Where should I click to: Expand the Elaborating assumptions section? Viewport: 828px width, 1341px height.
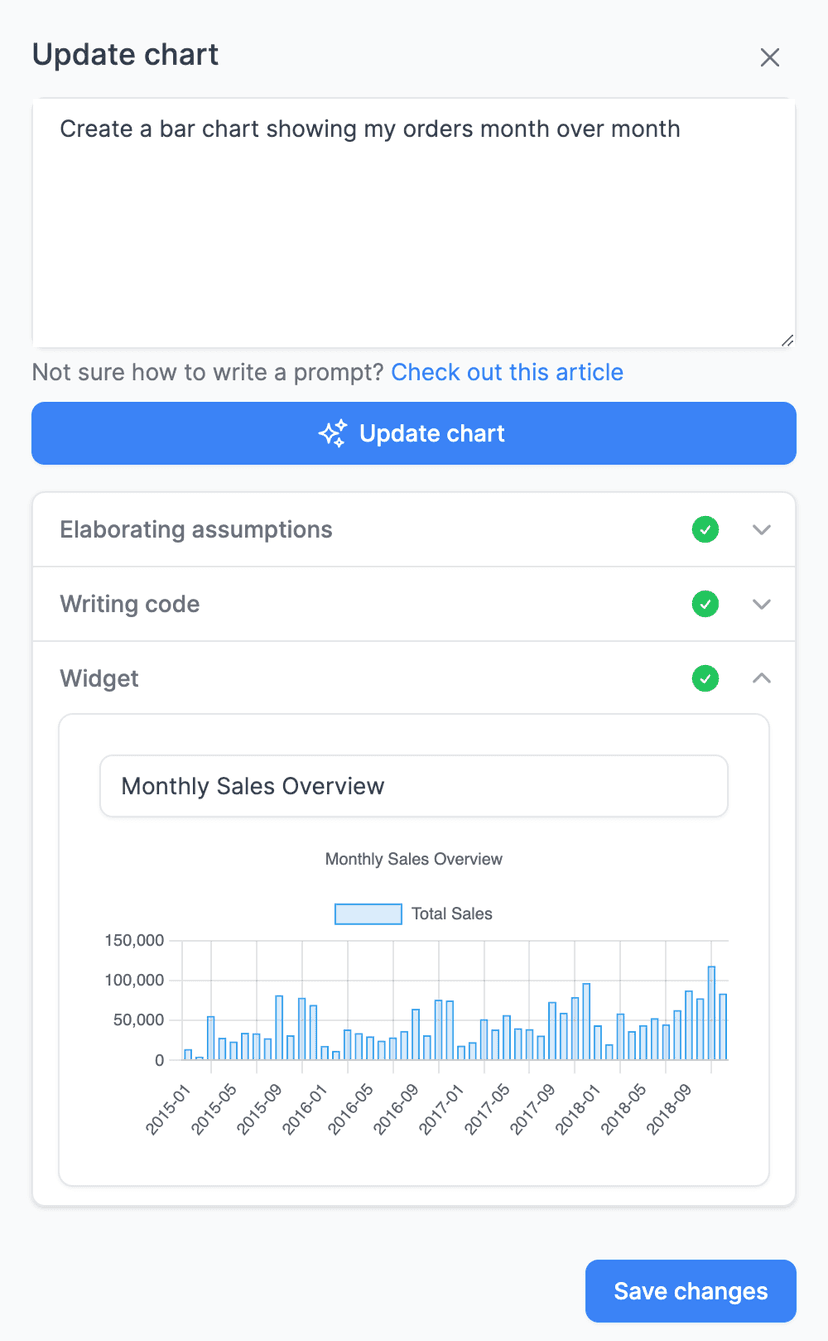(x=762, y=529)
